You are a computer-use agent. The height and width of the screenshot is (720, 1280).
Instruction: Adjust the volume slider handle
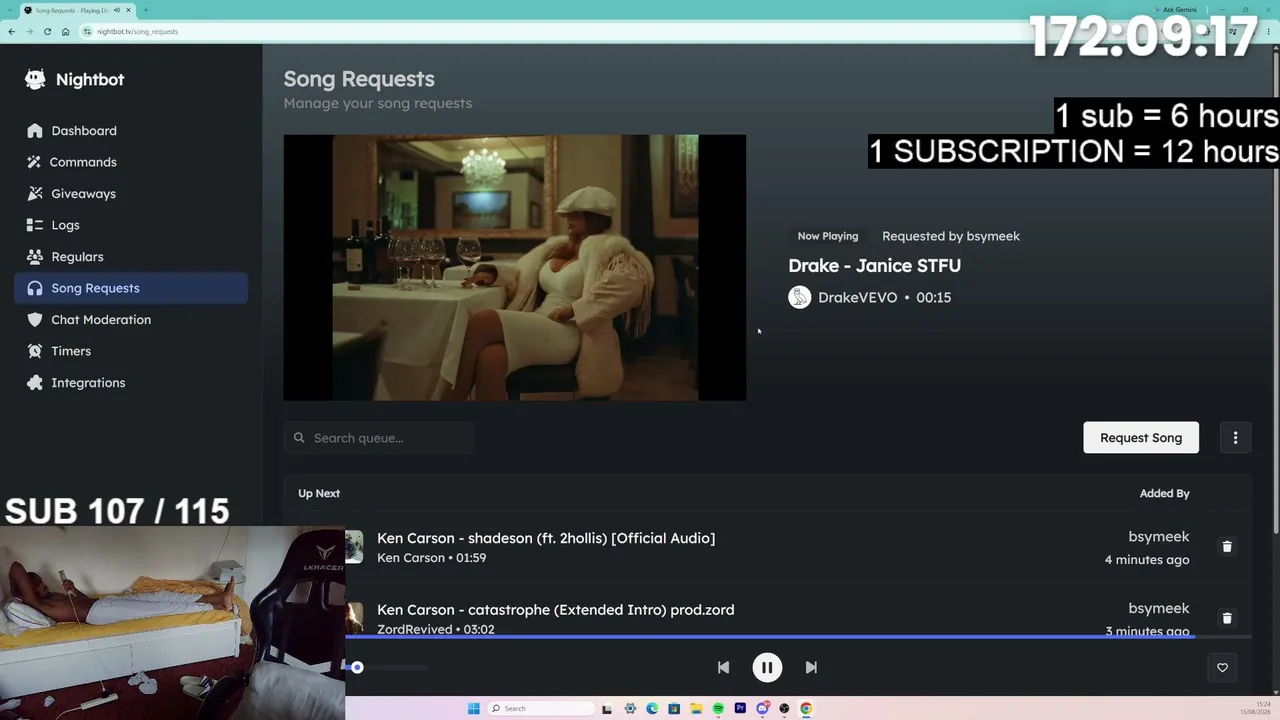[357, 667]
